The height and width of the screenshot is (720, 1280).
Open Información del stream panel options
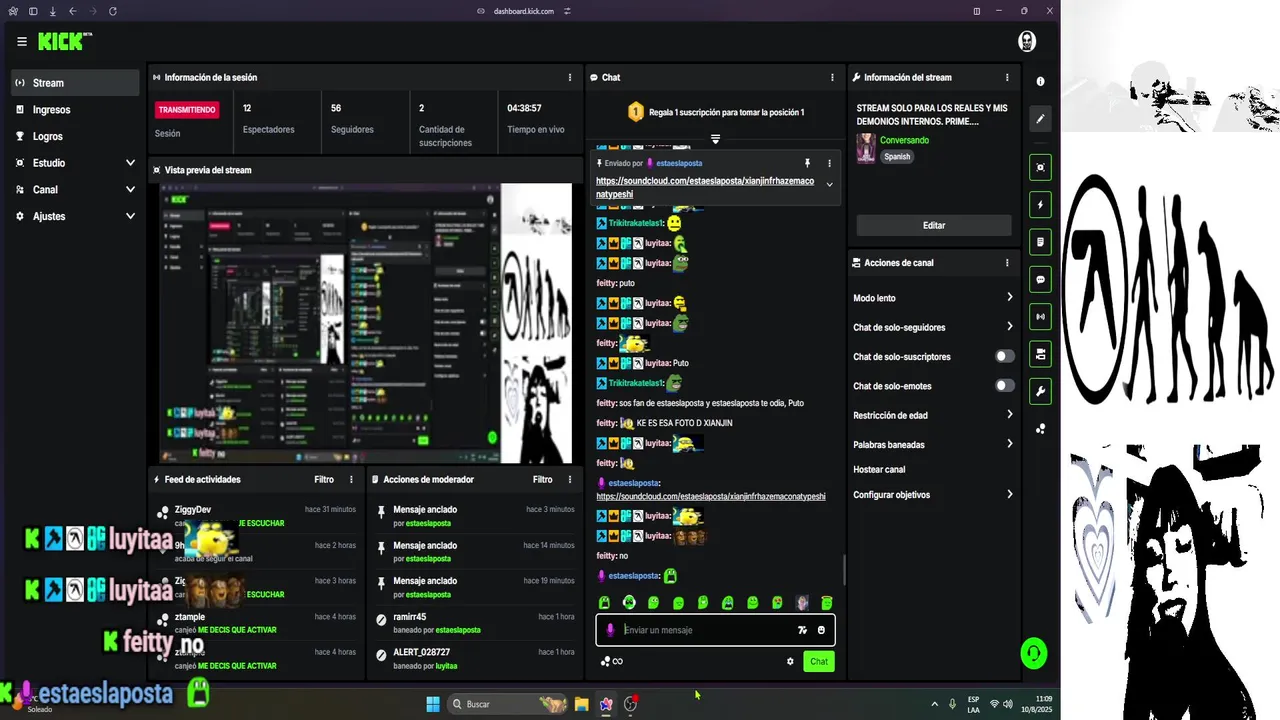tap(1007, 77)
